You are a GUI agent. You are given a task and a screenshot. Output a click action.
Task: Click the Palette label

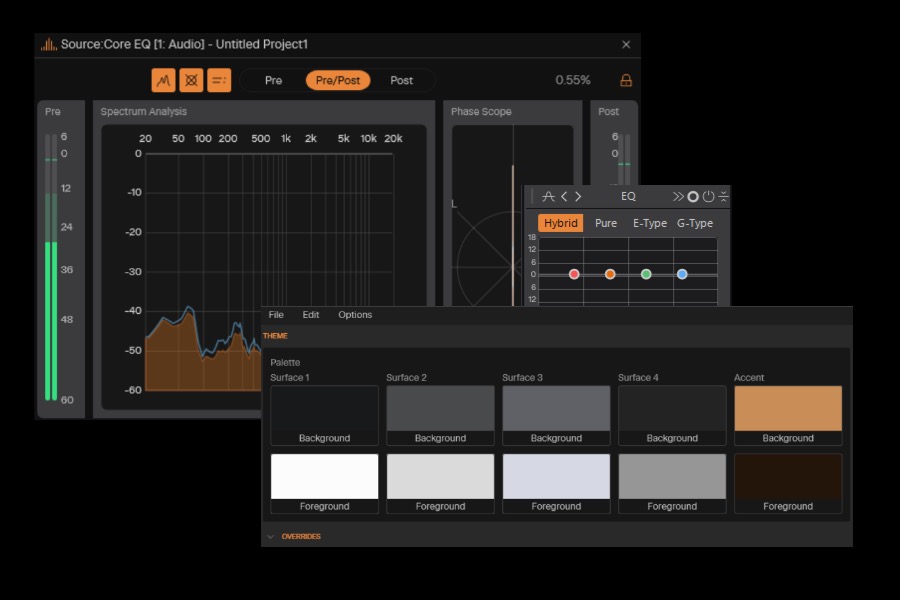(x=285, y=362)
